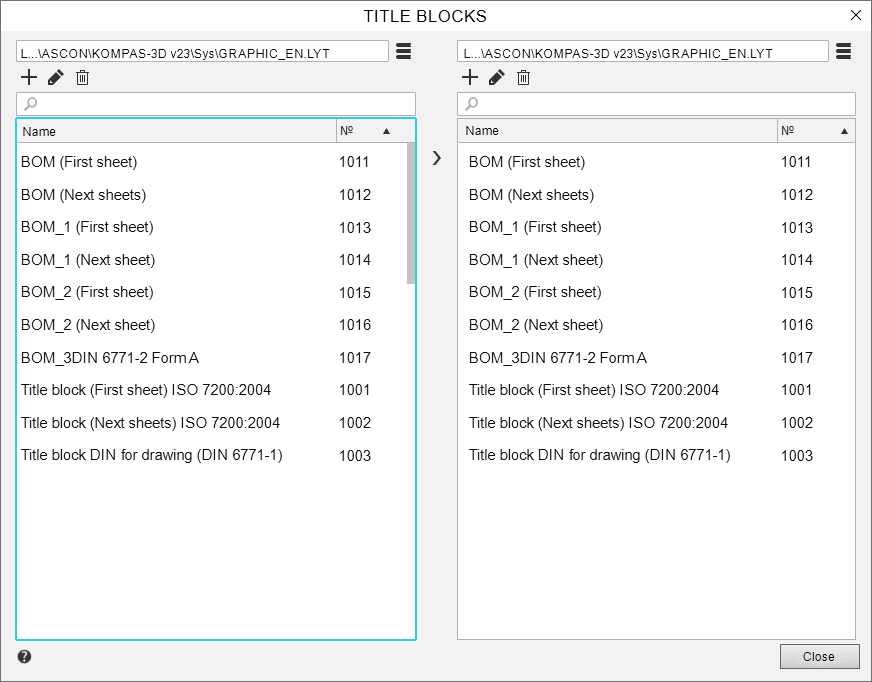Click the edit pencil icon in left panel
Viewport: 872px width, 682px height.
[55, 78]
